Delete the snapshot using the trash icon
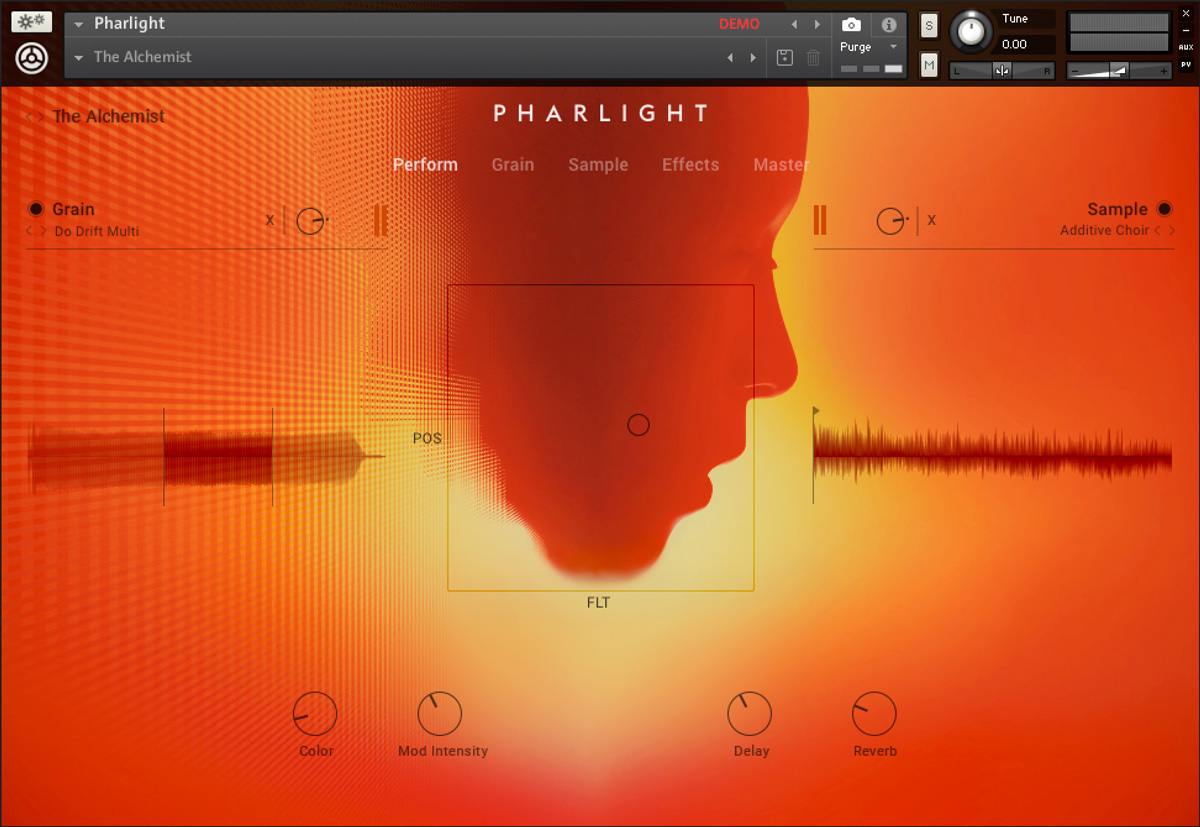Screen dimensions: 1200x827 813,58
